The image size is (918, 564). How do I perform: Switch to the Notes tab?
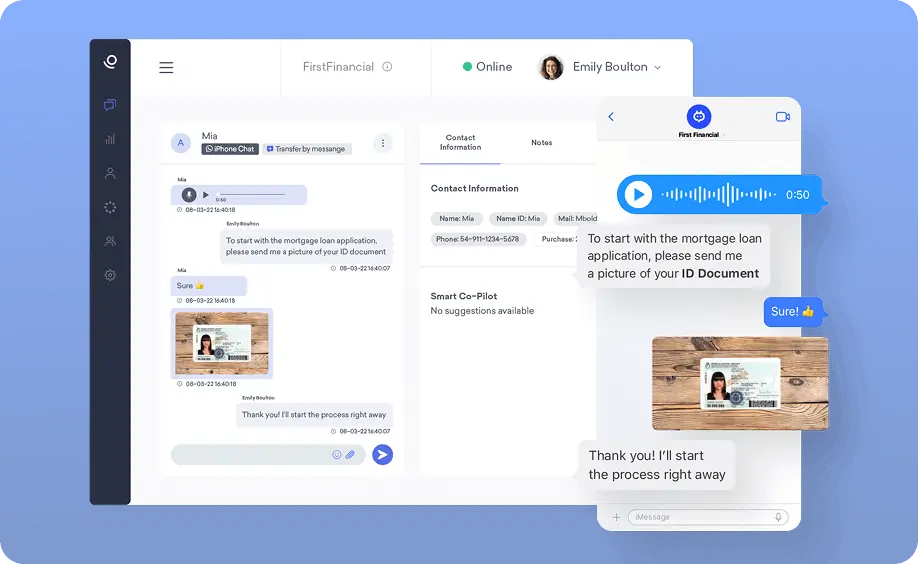point(541,143)
